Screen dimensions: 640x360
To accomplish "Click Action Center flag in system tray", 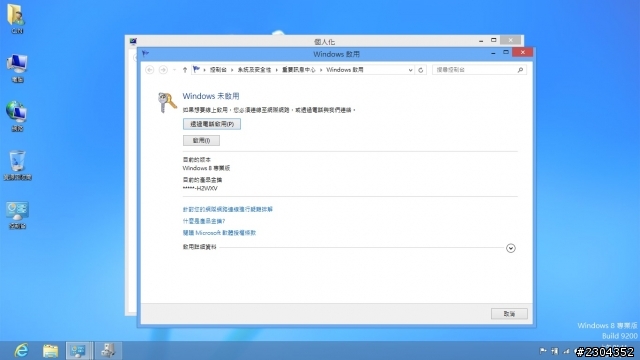I will point(543,351).
